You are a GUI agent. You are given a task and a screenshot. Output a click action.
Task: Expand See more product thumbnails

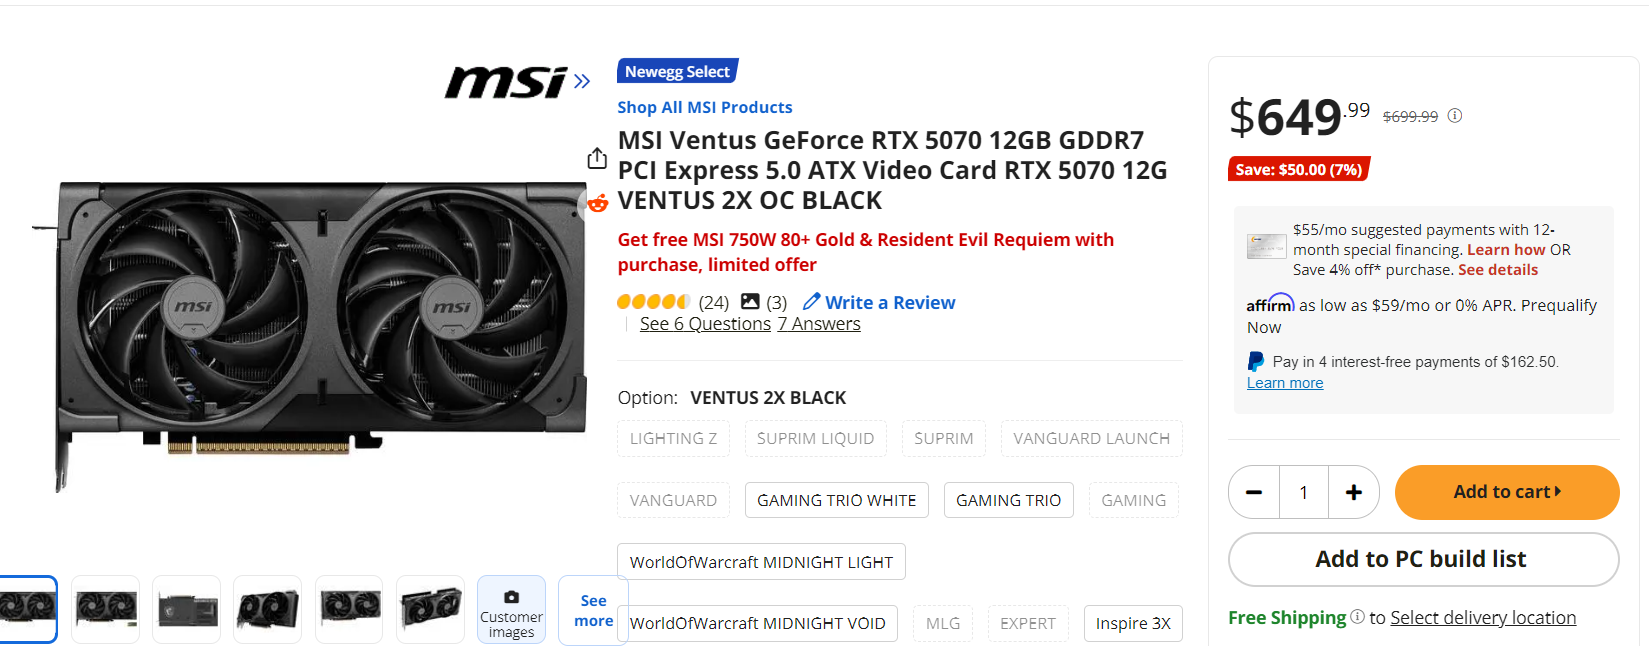click(x=593, y=610)
